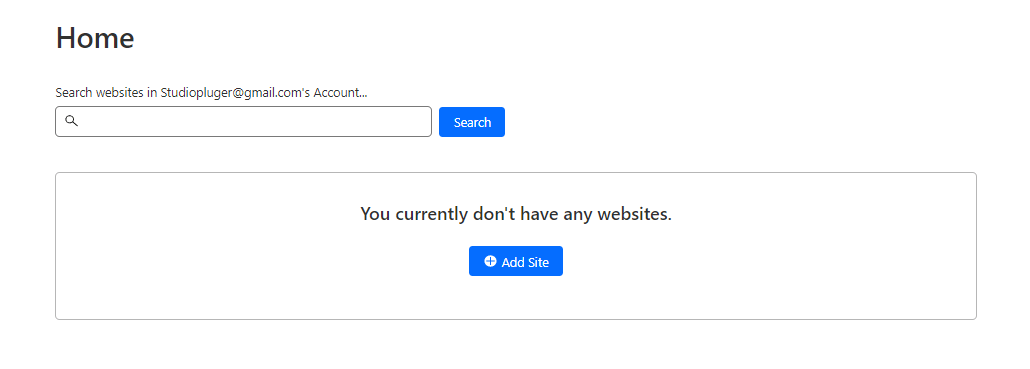Select the search box beside the Search button
The height and width of the screenshot is (369, 1030).
point(243,122)
